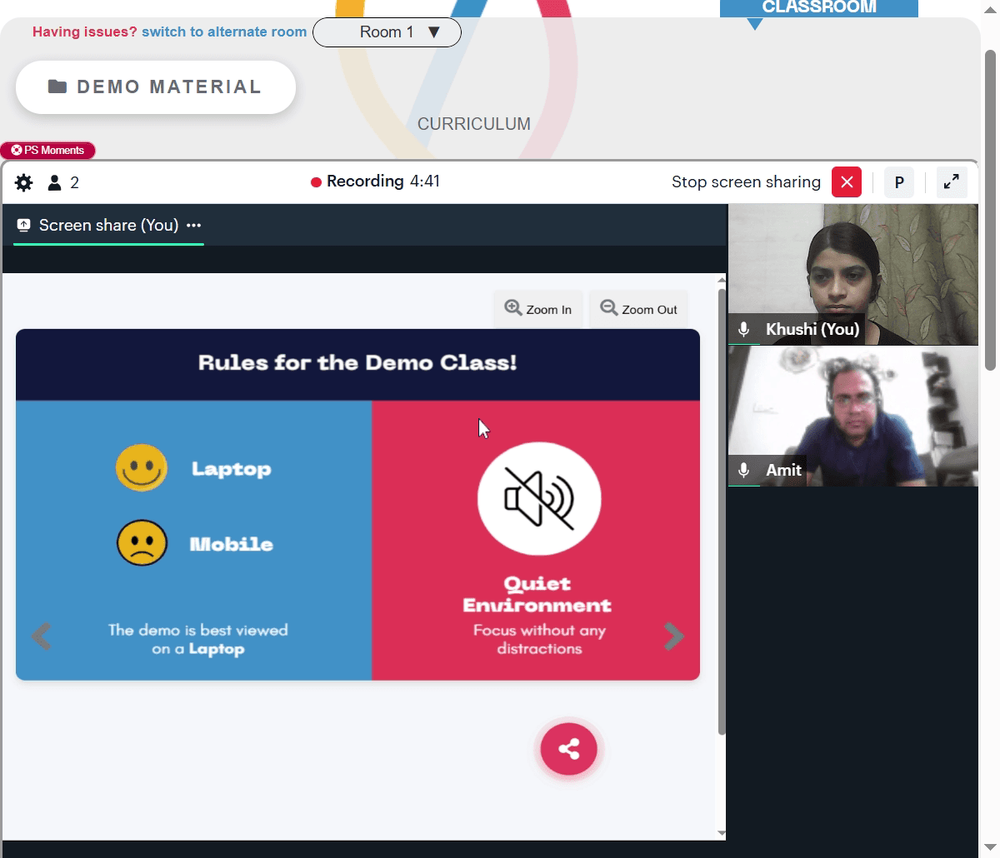Click the pink share button

[x=568, y=749]
